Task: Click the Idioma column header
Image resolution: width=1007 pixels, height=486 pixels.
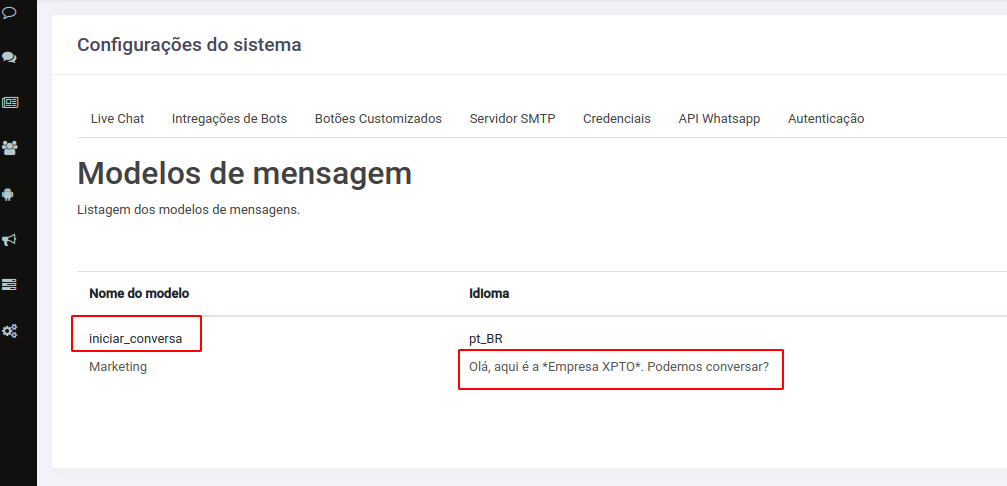Action: [489, 293]
